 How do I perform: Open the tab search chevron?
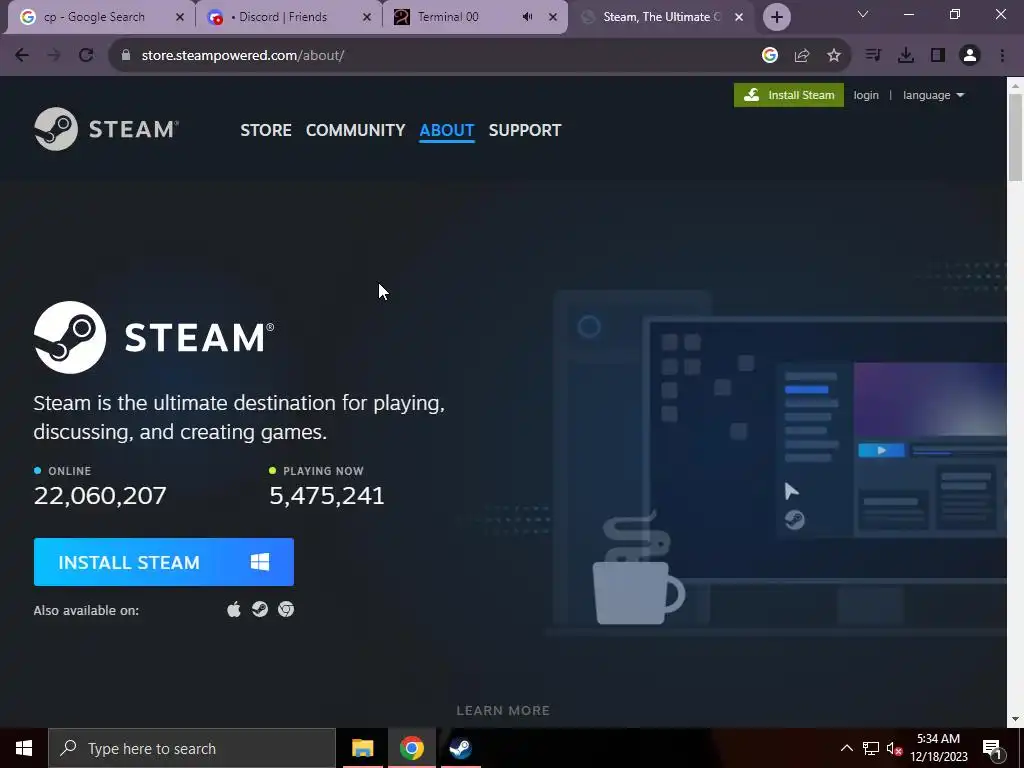click(x=863, y=14)
